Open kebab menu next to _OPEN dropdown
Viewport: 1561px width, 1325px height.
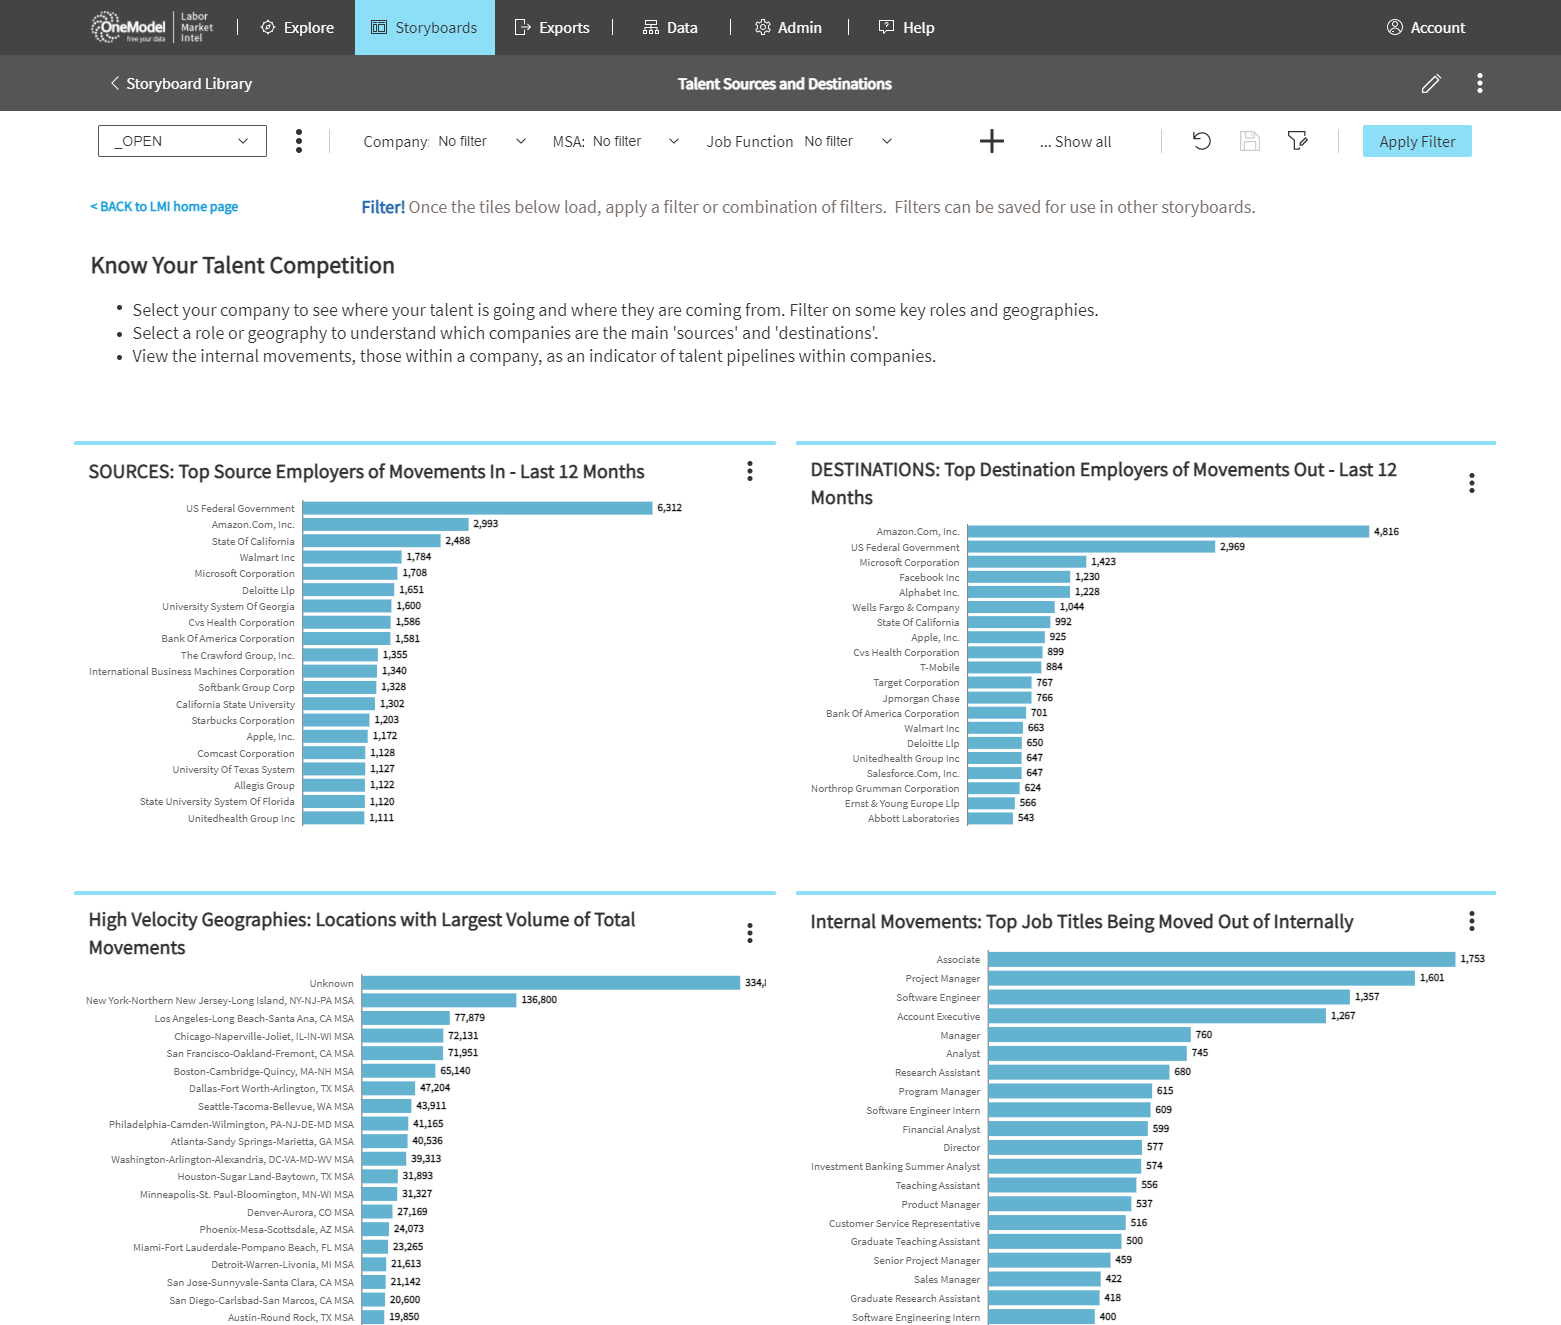pos(299,141)
